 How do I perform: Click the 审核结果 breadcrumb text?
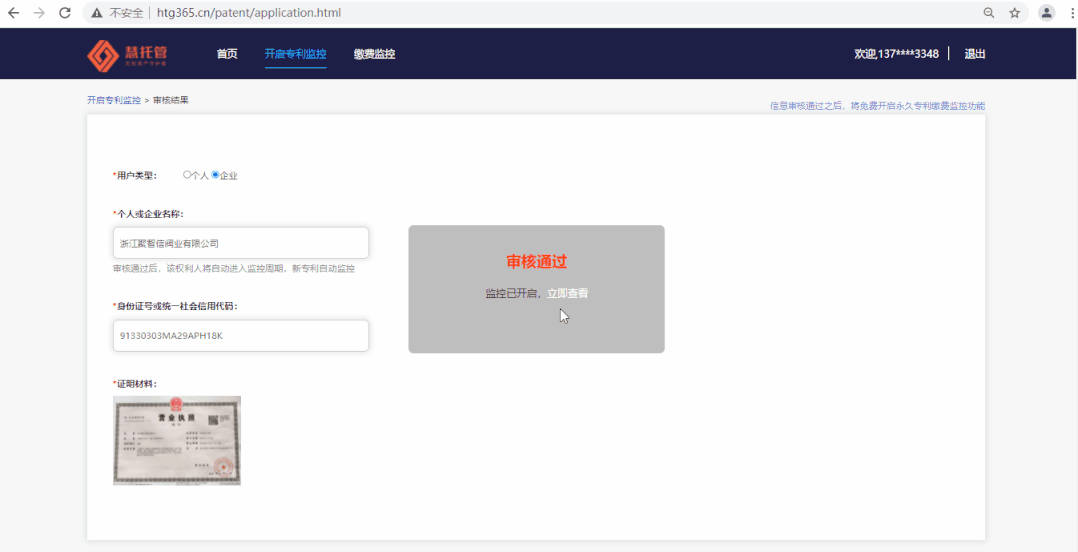coord(170,100)
